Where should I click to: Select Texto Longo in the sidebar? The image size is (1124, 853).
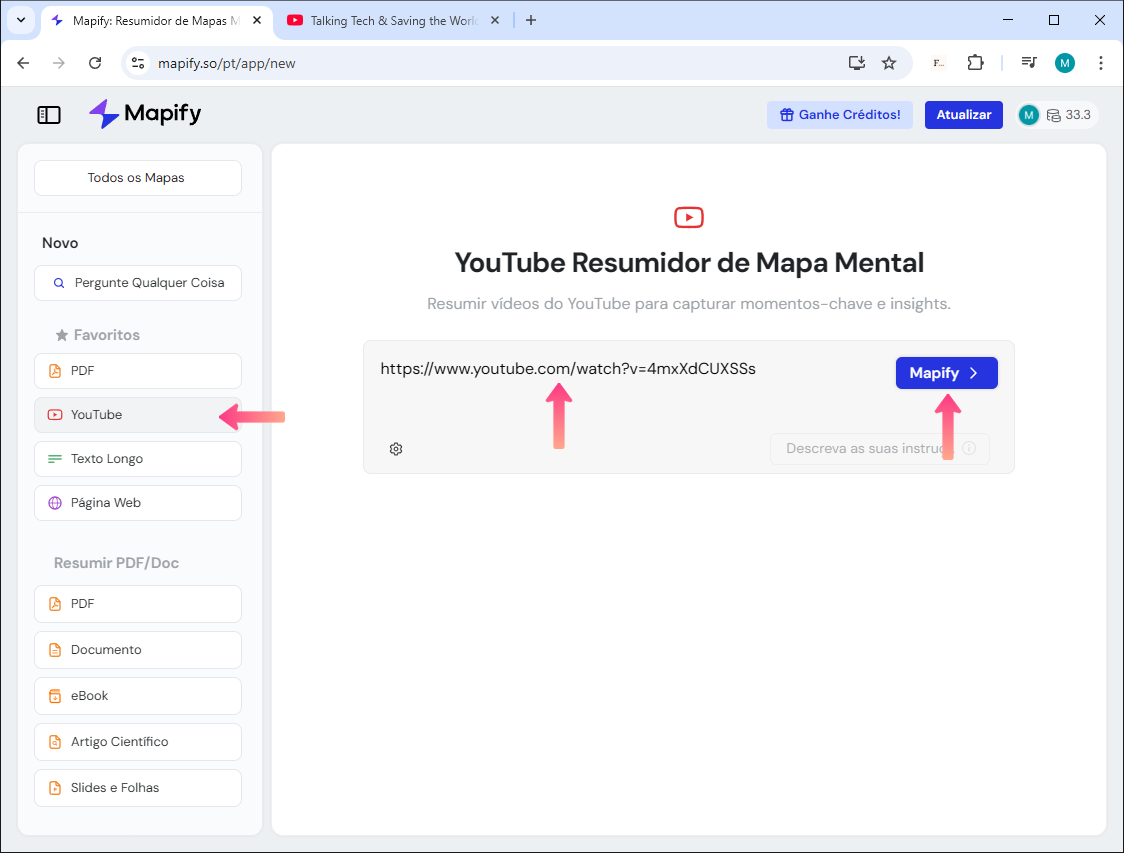[138, 459]
